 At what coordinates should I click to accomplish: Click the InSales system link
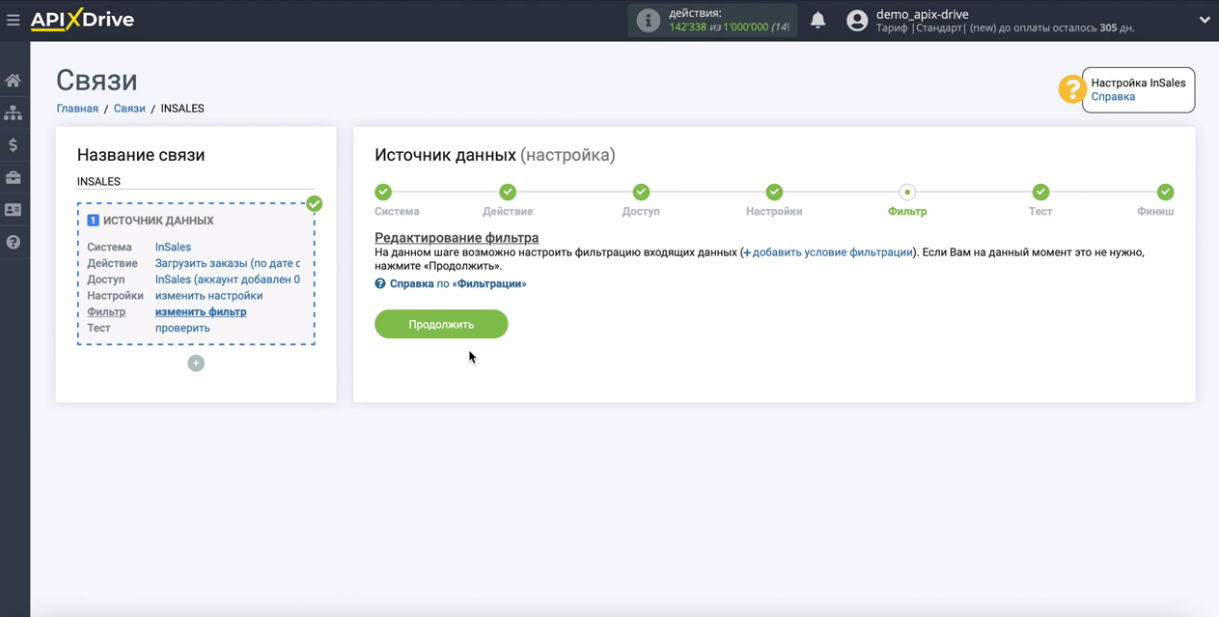coord(173,247)
